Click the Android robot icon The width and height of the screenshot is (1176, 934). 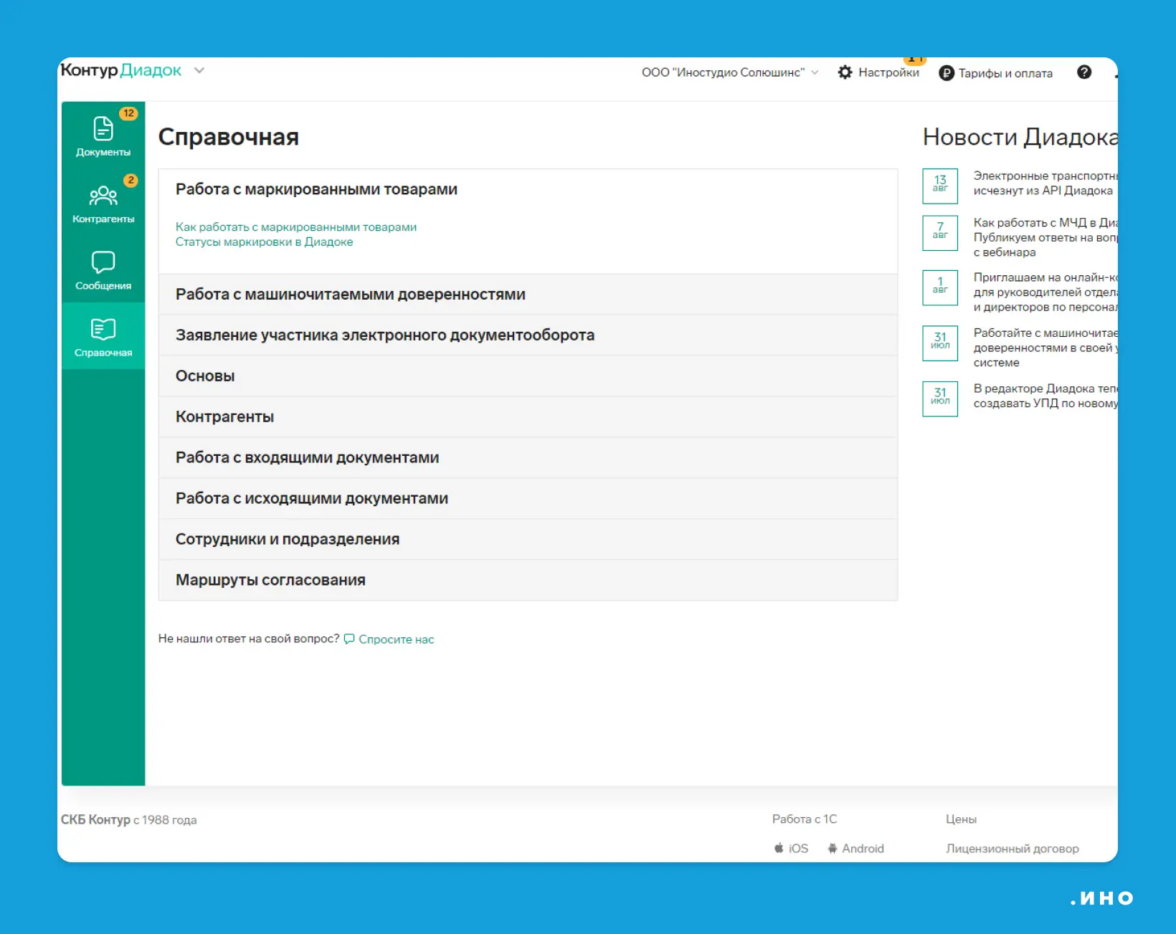[832, 848]
